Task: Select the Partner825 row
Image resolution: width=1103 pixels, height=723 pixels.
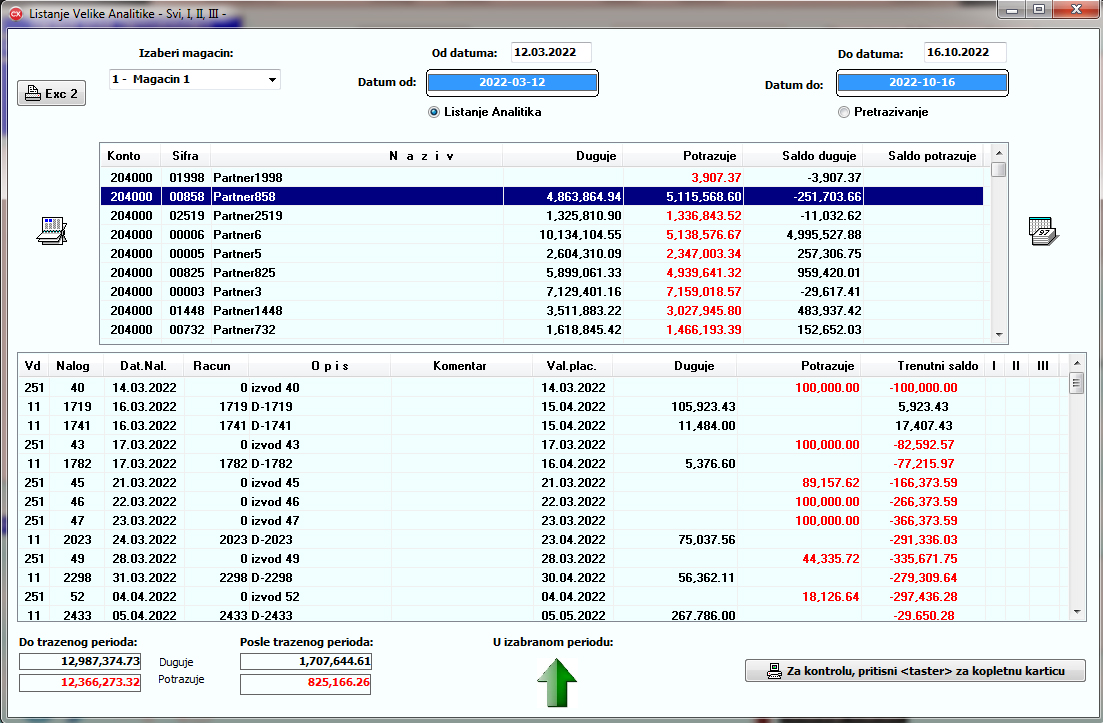Action: click(x=542, y=273)
